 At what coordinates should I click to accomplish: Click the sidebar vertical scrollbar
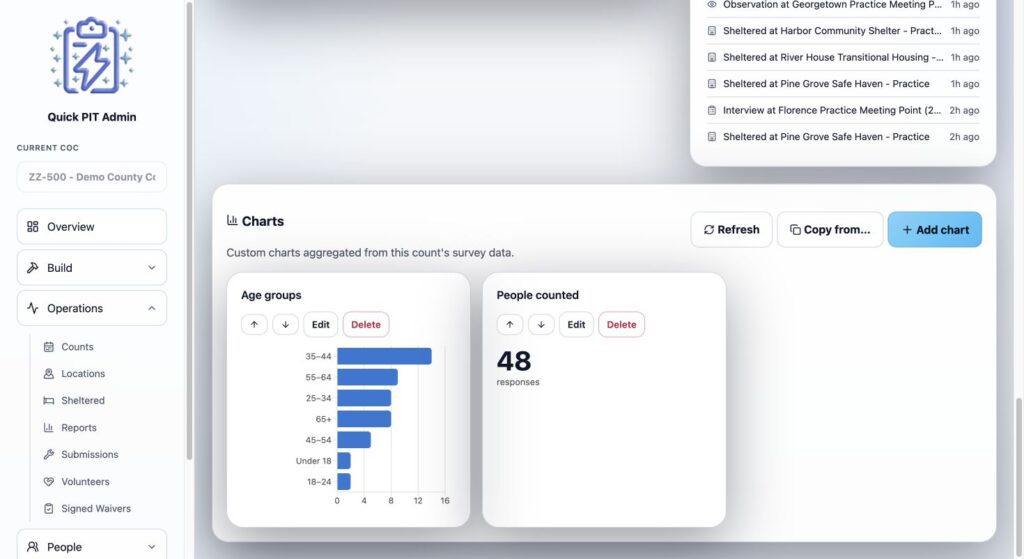[x=189, y=231]
